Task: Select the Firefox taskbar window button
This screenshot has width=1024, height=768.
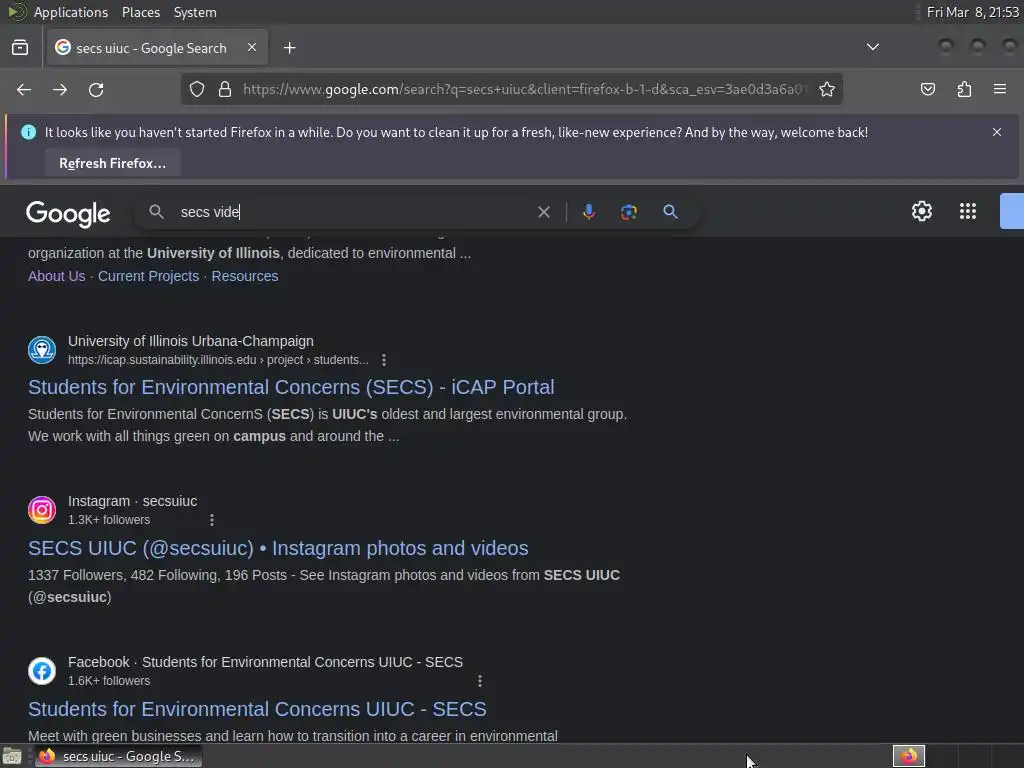Action: [x=118, y=756]
